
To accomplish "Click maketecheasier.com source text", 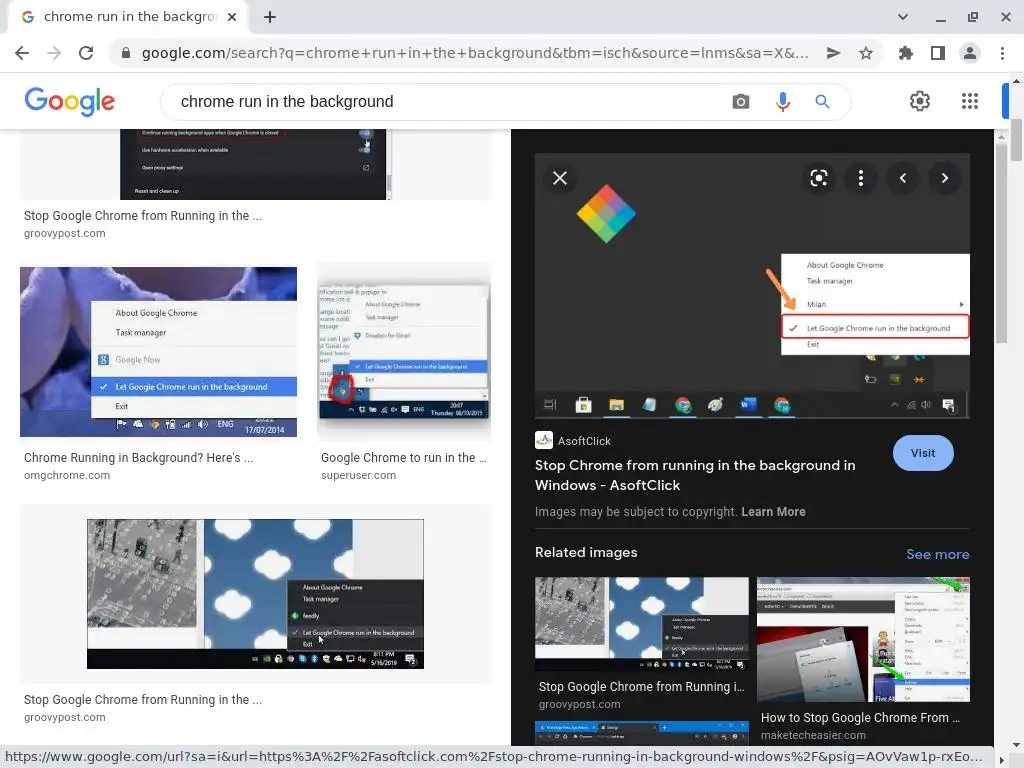I will coord(813,735).
